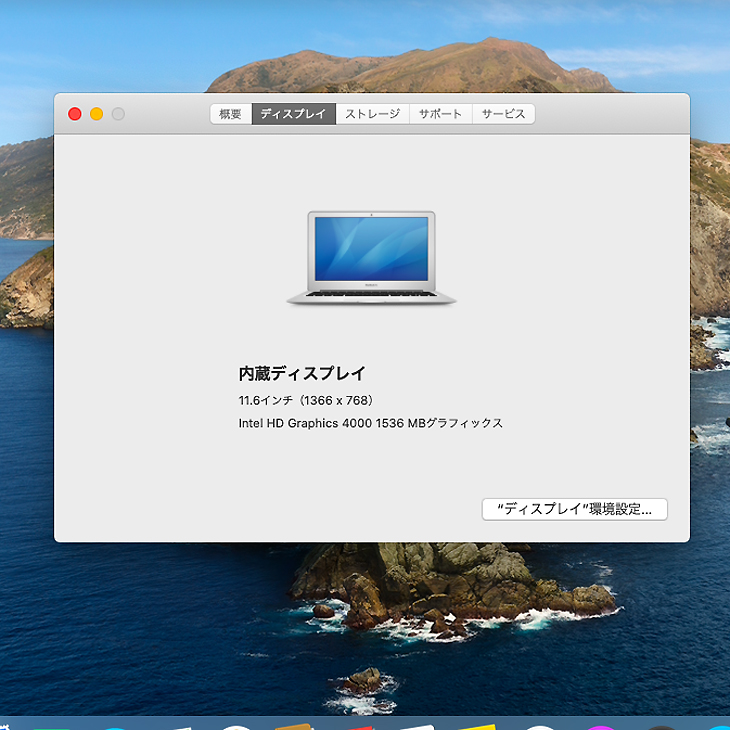Switch to the 概要 tab

tap(230, 114)
